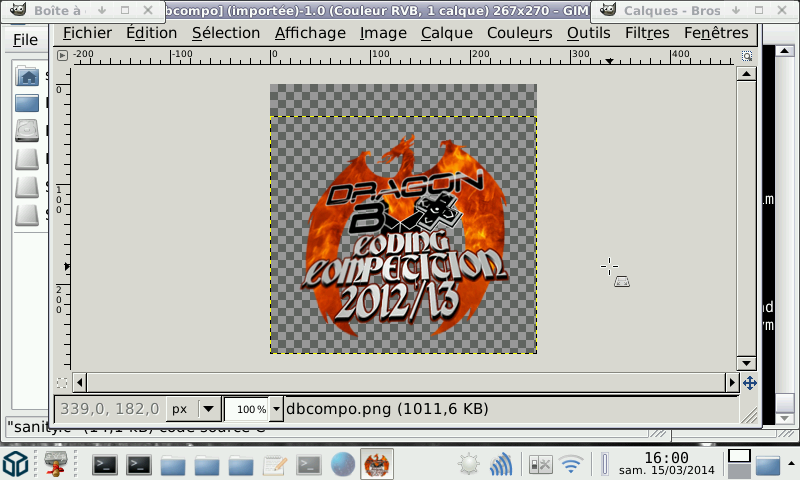
Task: Click the dbcompo.png (1011,6 KB) status text
Action: 387,409
